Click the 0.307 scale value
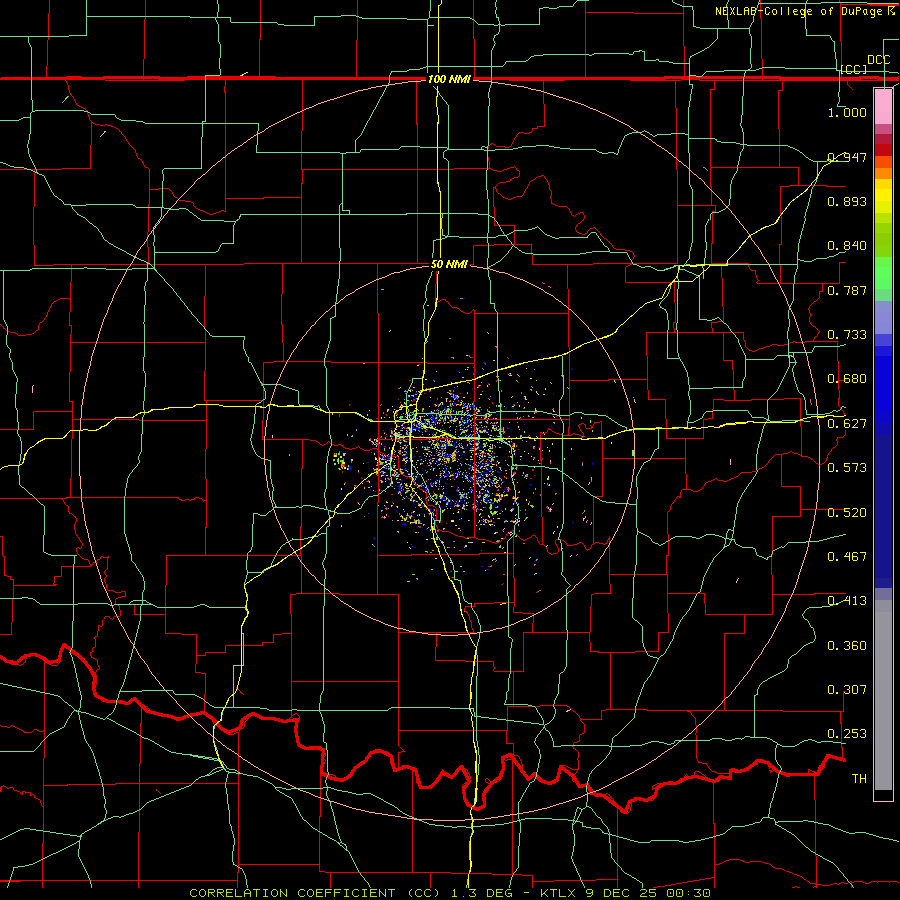The image size is (900, 900). (847, 690)
